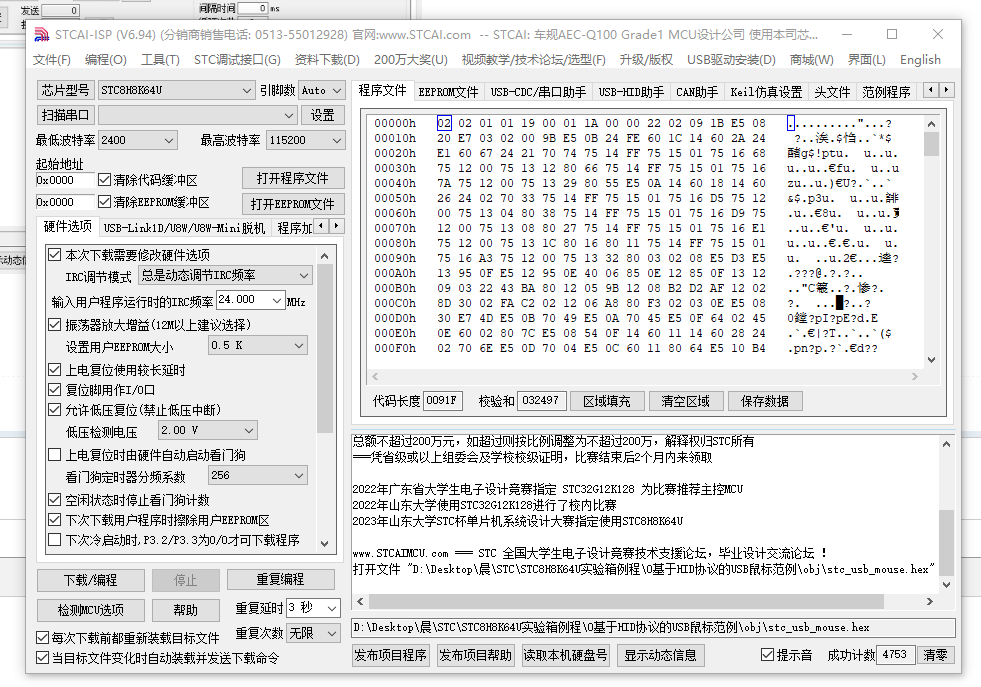
Task: Switch to Keil仿真设置 tab
Action: 766,92
